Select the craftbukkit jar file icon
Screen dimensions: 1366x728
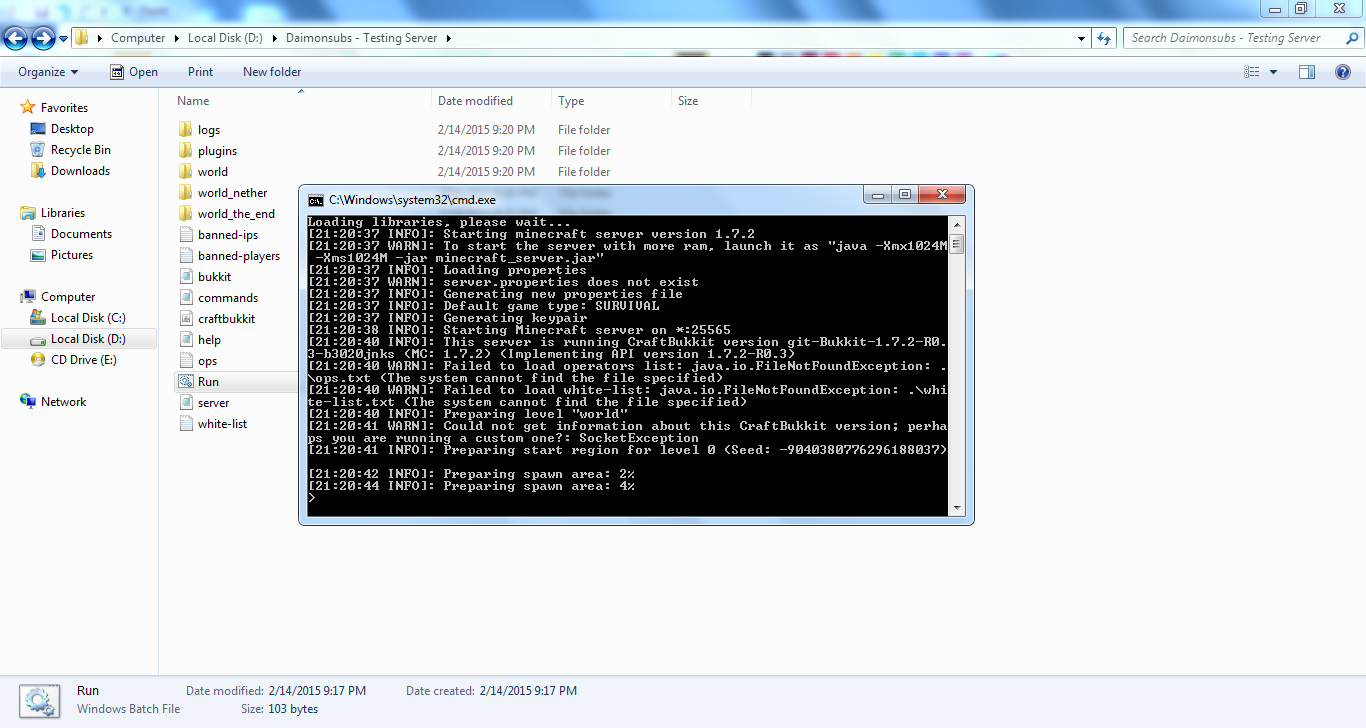click(185, 319)
